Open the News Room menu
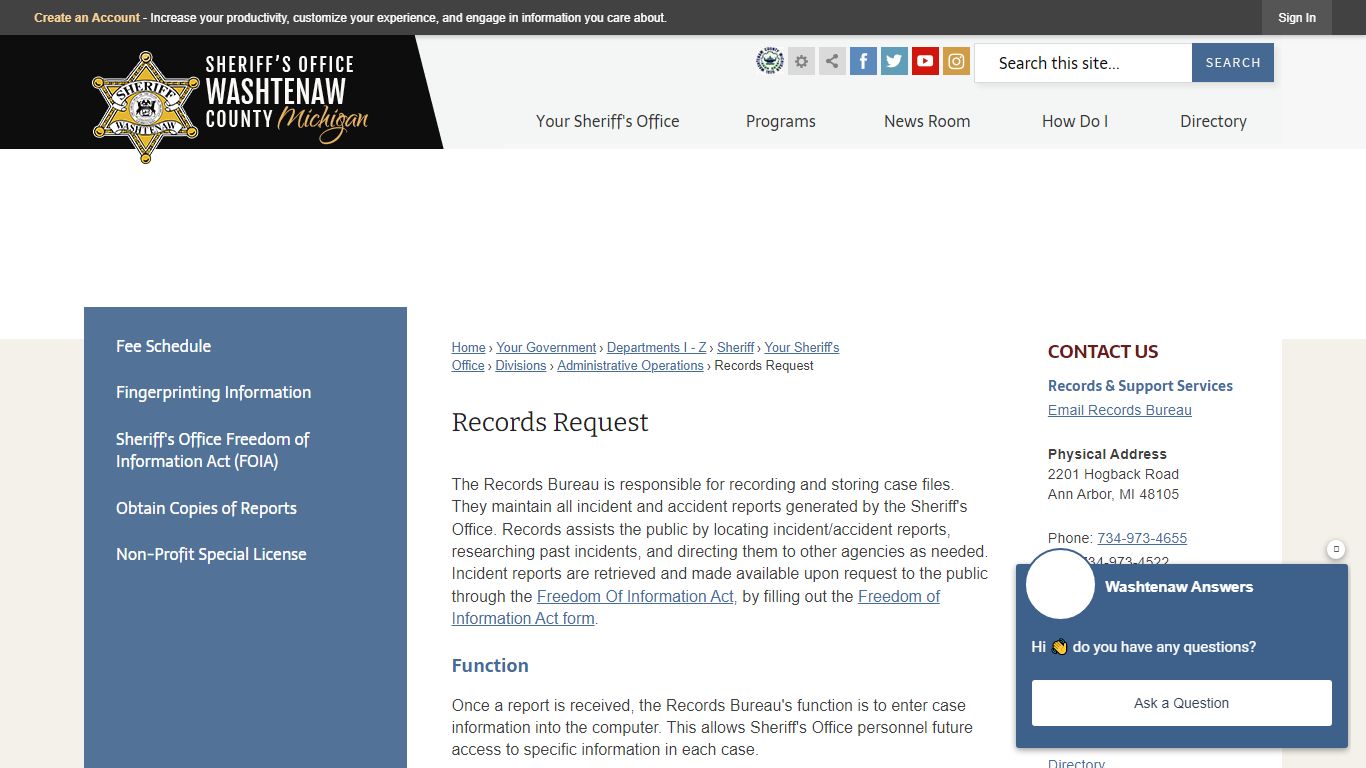 pos(927,121)
